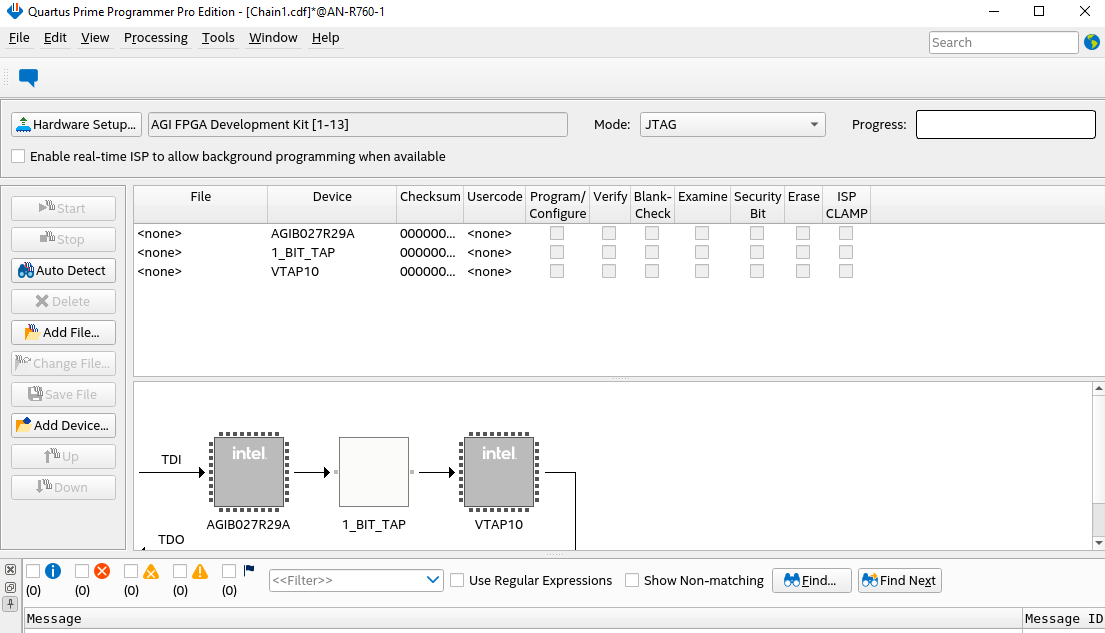Click the Add File button
The image size is (1105, 633).
click(x=64, y=332)
